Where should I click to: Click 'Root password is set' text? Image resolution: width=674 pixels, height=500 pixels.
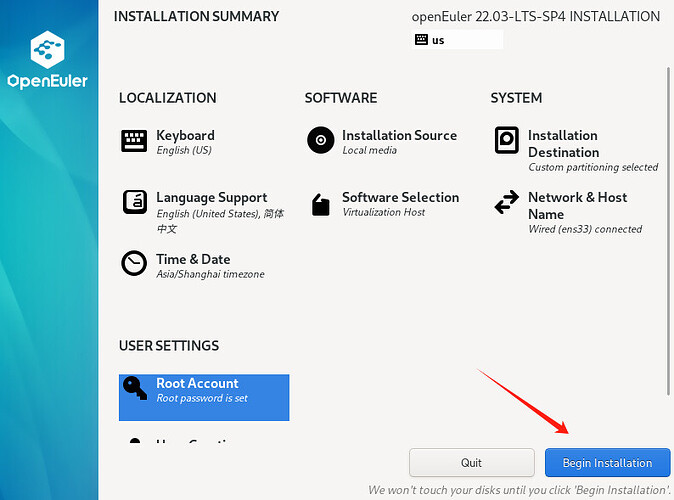tap(202, 398)
